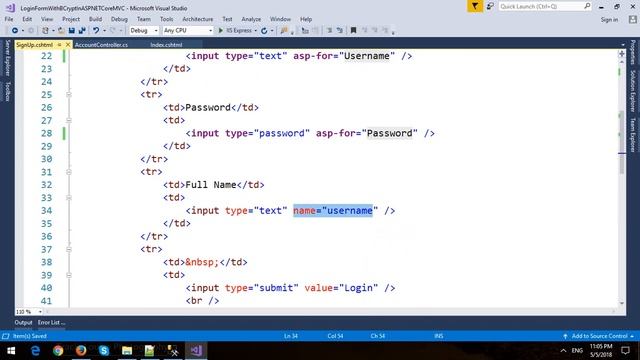Switch to the Index.cshtml tab
The image size is (640, 360).
point(166,45)
